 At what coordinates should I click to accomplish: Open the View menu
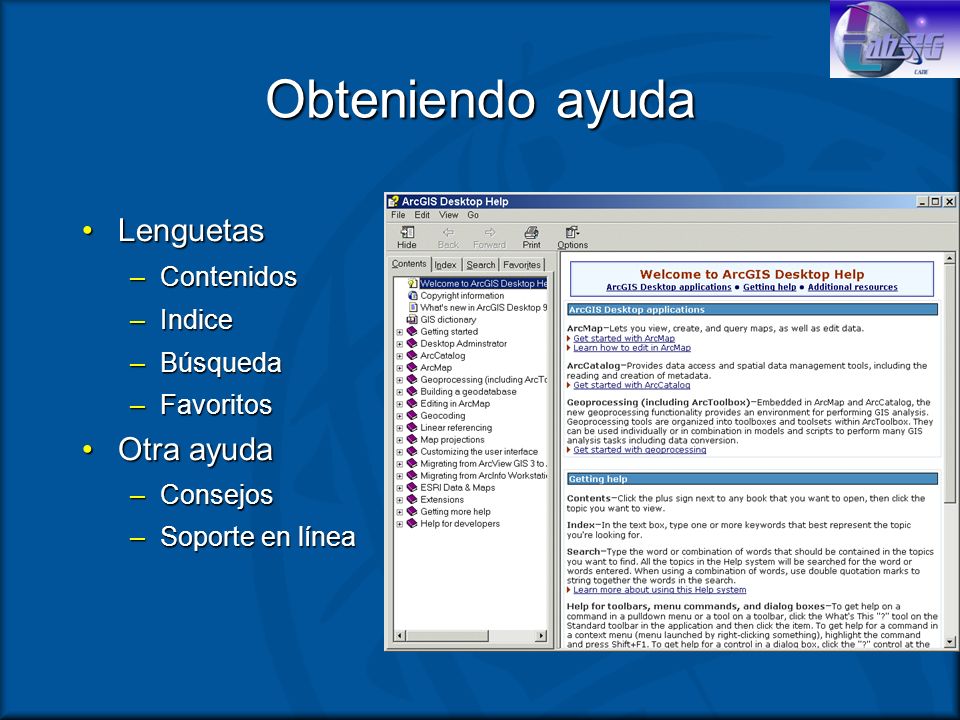448,215
